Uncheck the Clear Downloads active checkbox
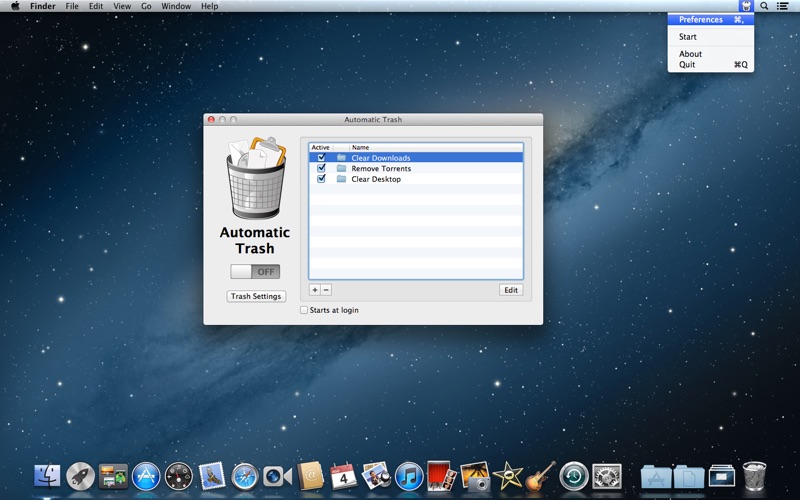This screenshot has height=500, width=800. pyautogui.click(x=321, y=157)
